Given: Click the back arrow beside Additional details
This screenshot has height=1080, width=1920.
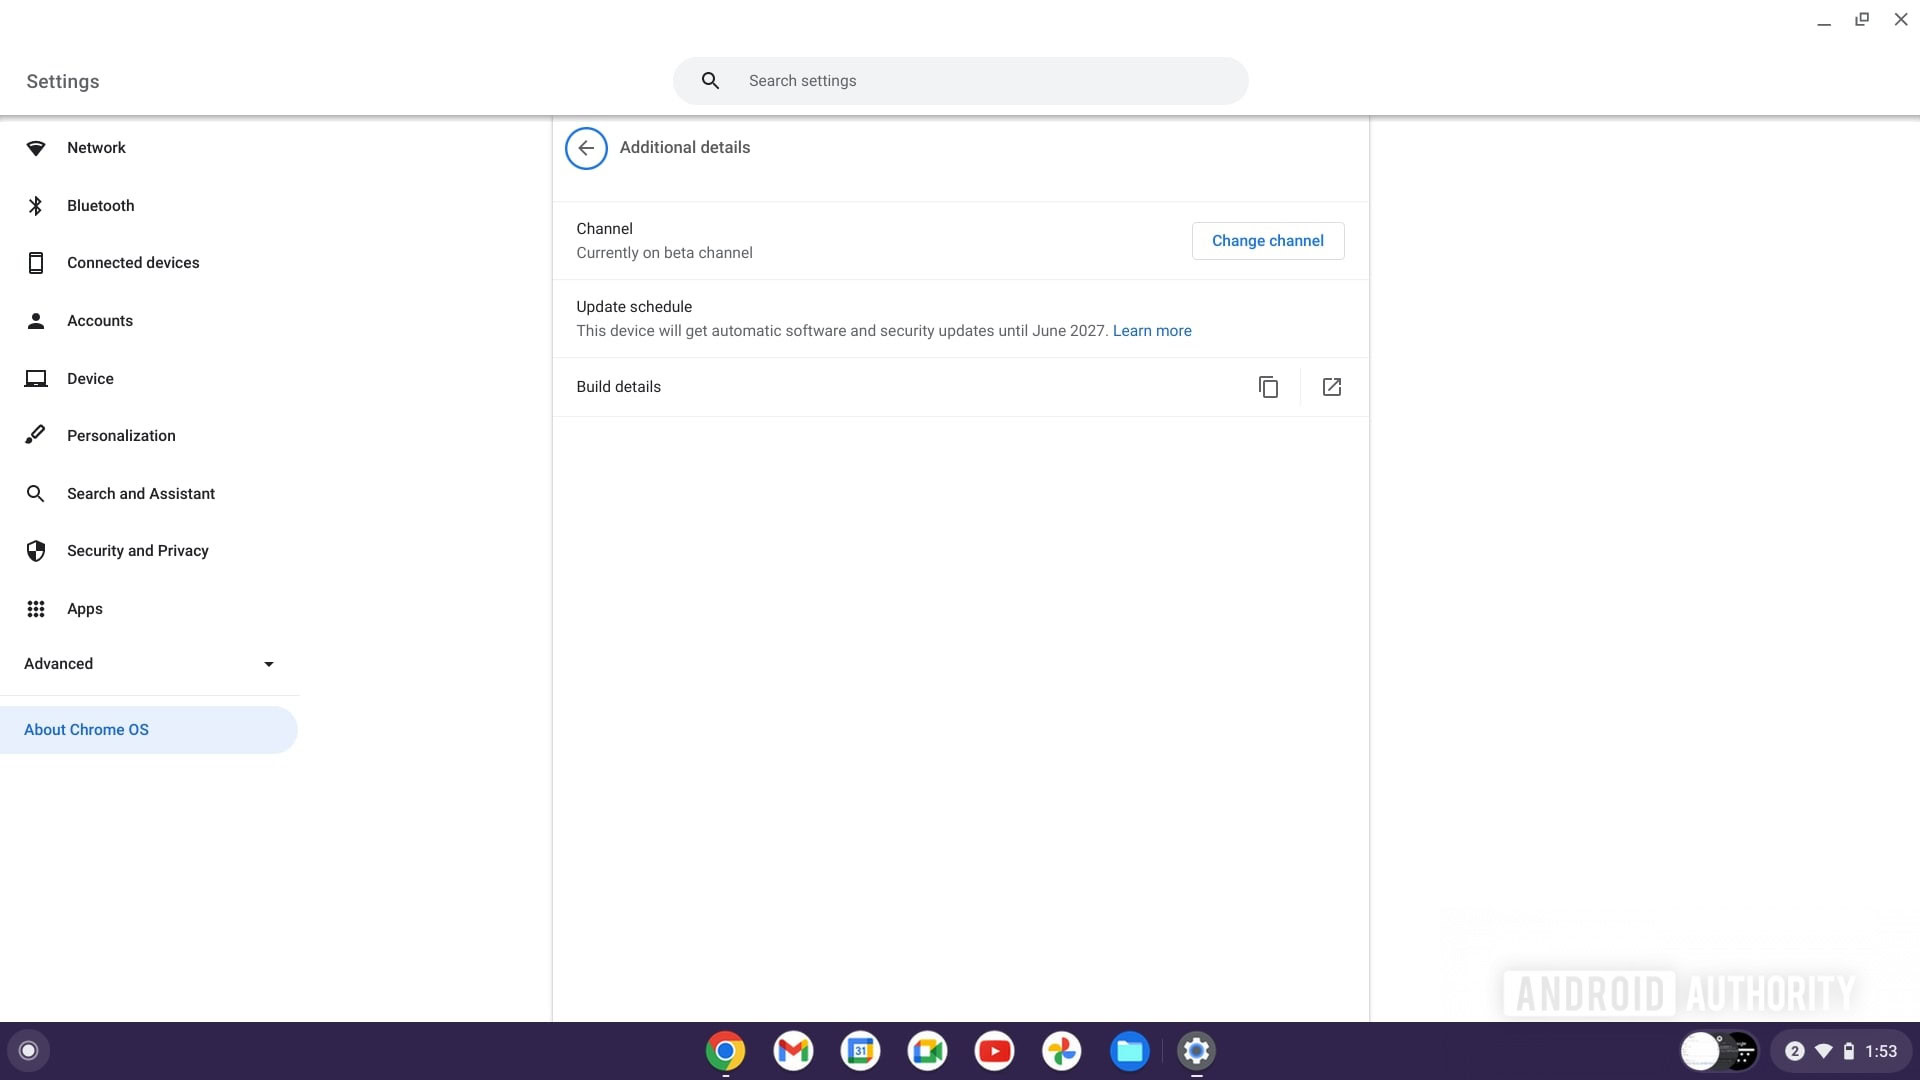Looking at the screenshot, I should click(586, 148).
